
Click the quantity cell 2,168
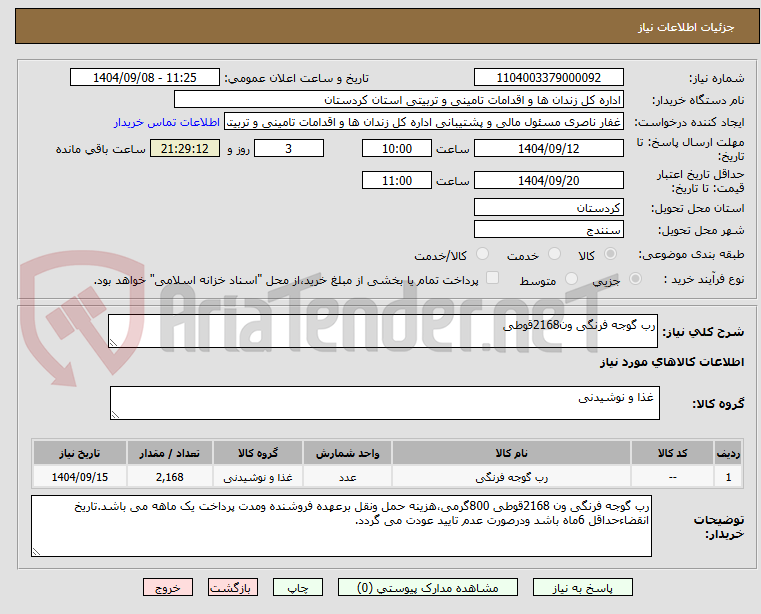(x=170, y=477)
